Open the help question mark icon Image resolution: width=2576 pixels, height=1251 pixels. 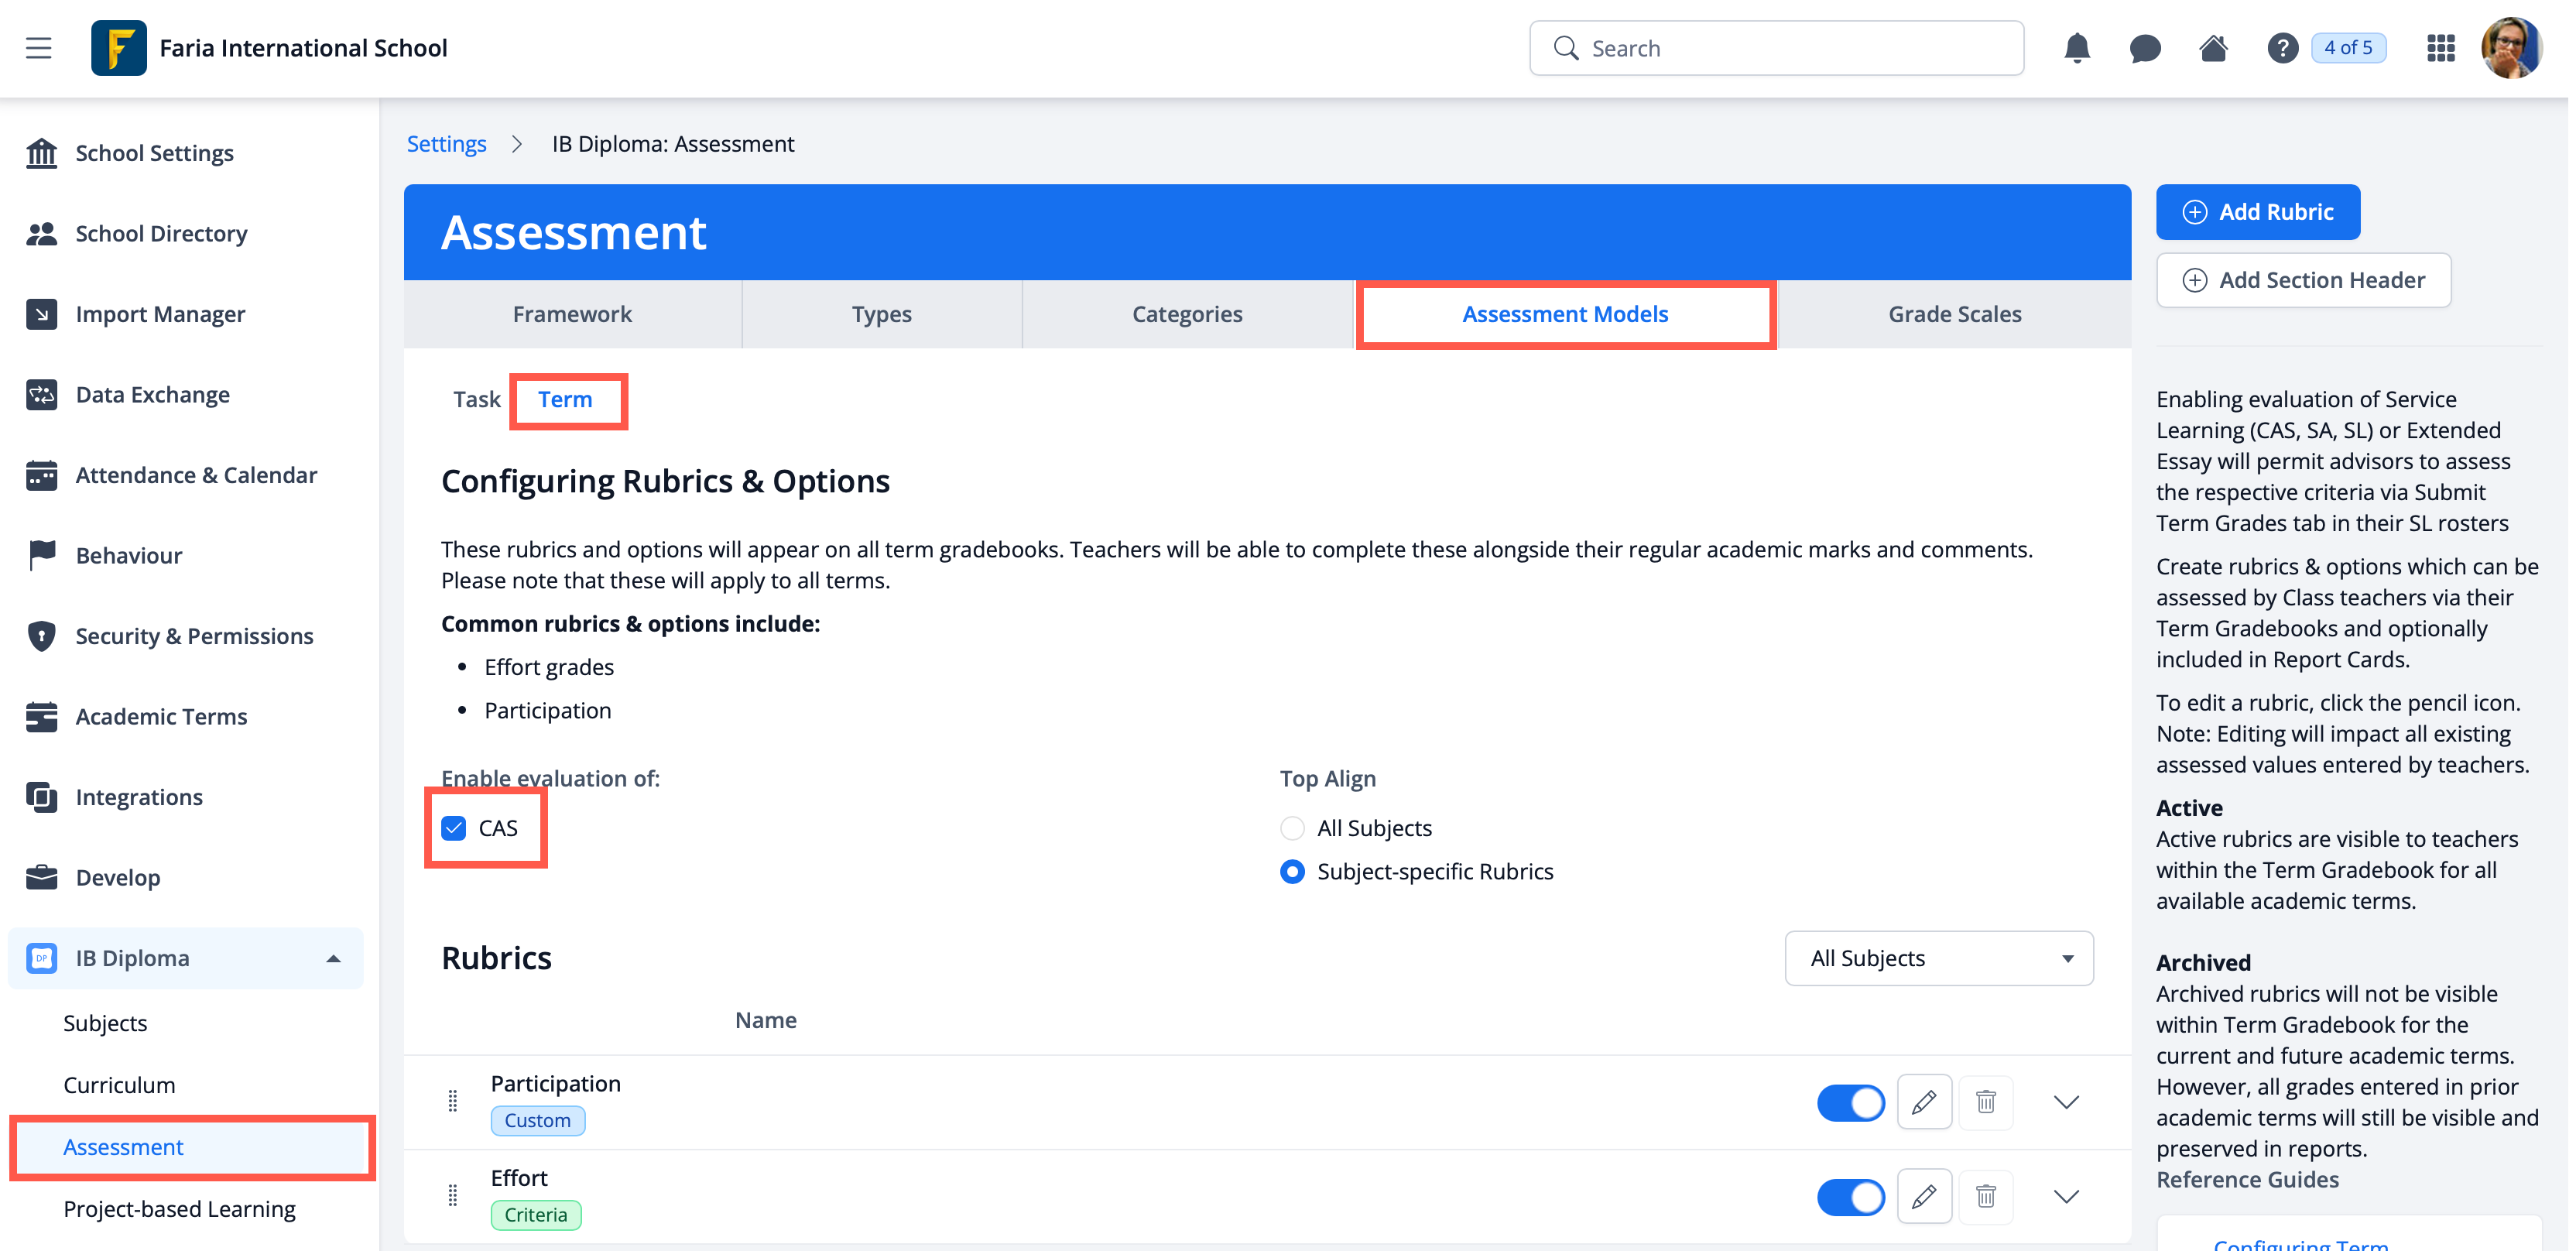tap(2282, 48)
